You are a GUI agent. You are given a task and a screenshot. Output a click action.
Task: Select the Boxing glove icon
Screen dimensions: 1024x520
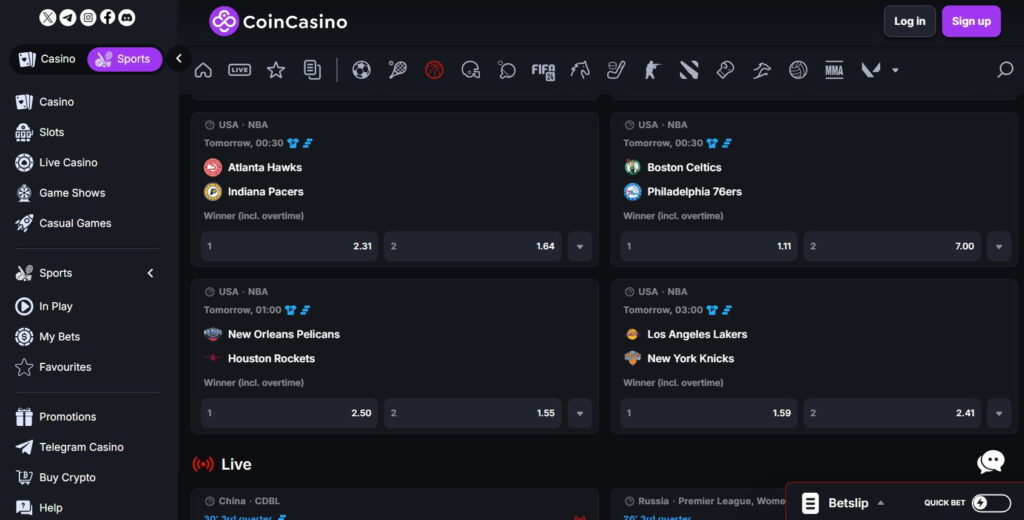725,70
